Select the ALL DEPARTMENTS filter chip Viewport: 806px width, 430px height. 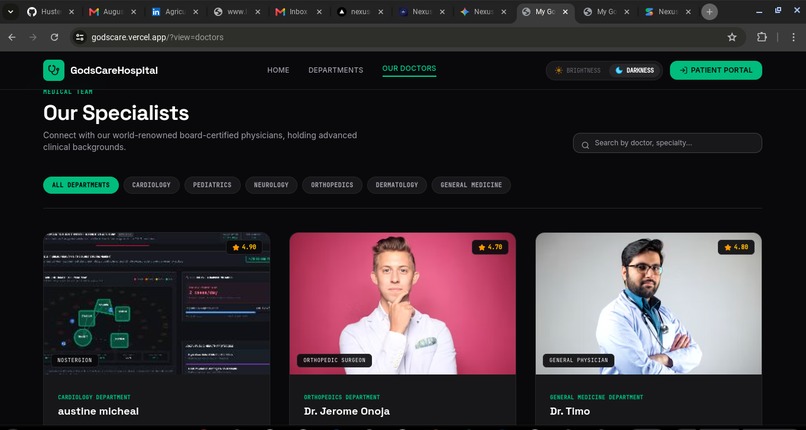pyautogui.click(x=81, y=185)
